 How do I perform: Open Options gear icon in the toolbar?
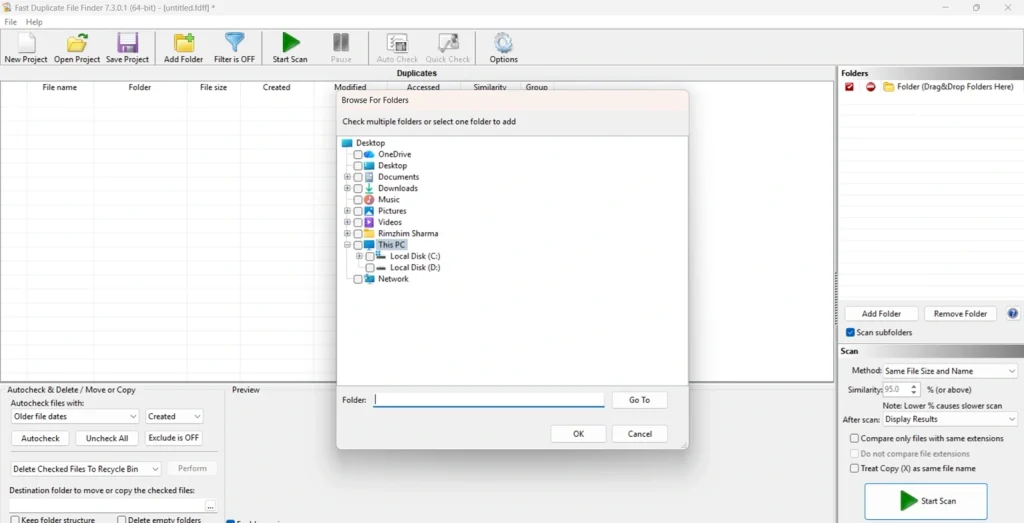[x=504, y=43]
